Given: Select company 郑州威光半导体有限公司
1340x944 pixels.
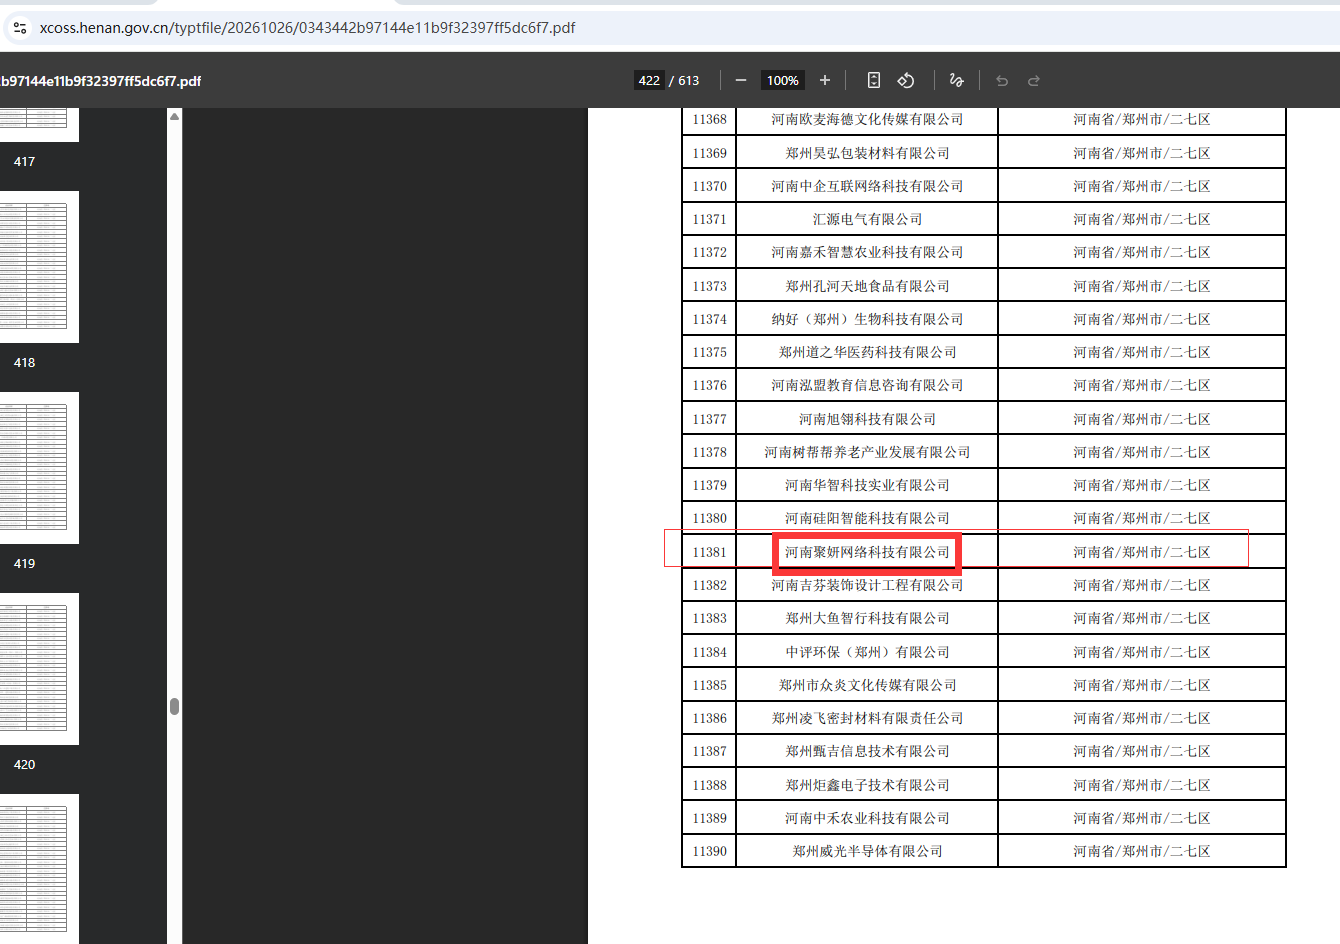Looking at the screenshot, I should pos(867,851).
